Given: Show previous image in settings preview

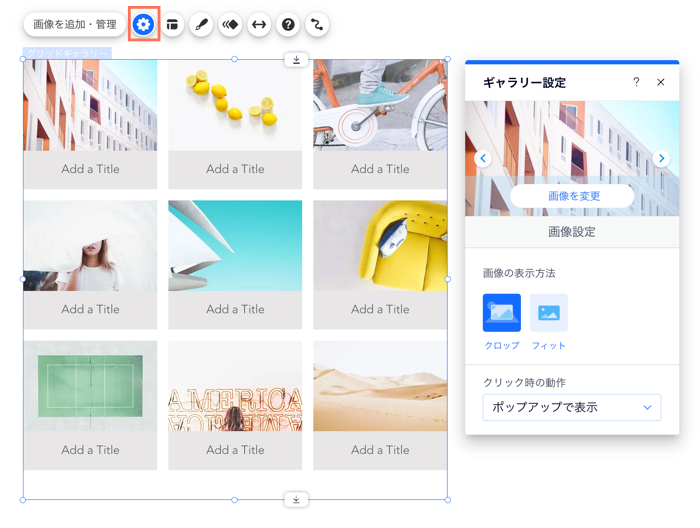Looking at the screenshot, I should (483, 158).
